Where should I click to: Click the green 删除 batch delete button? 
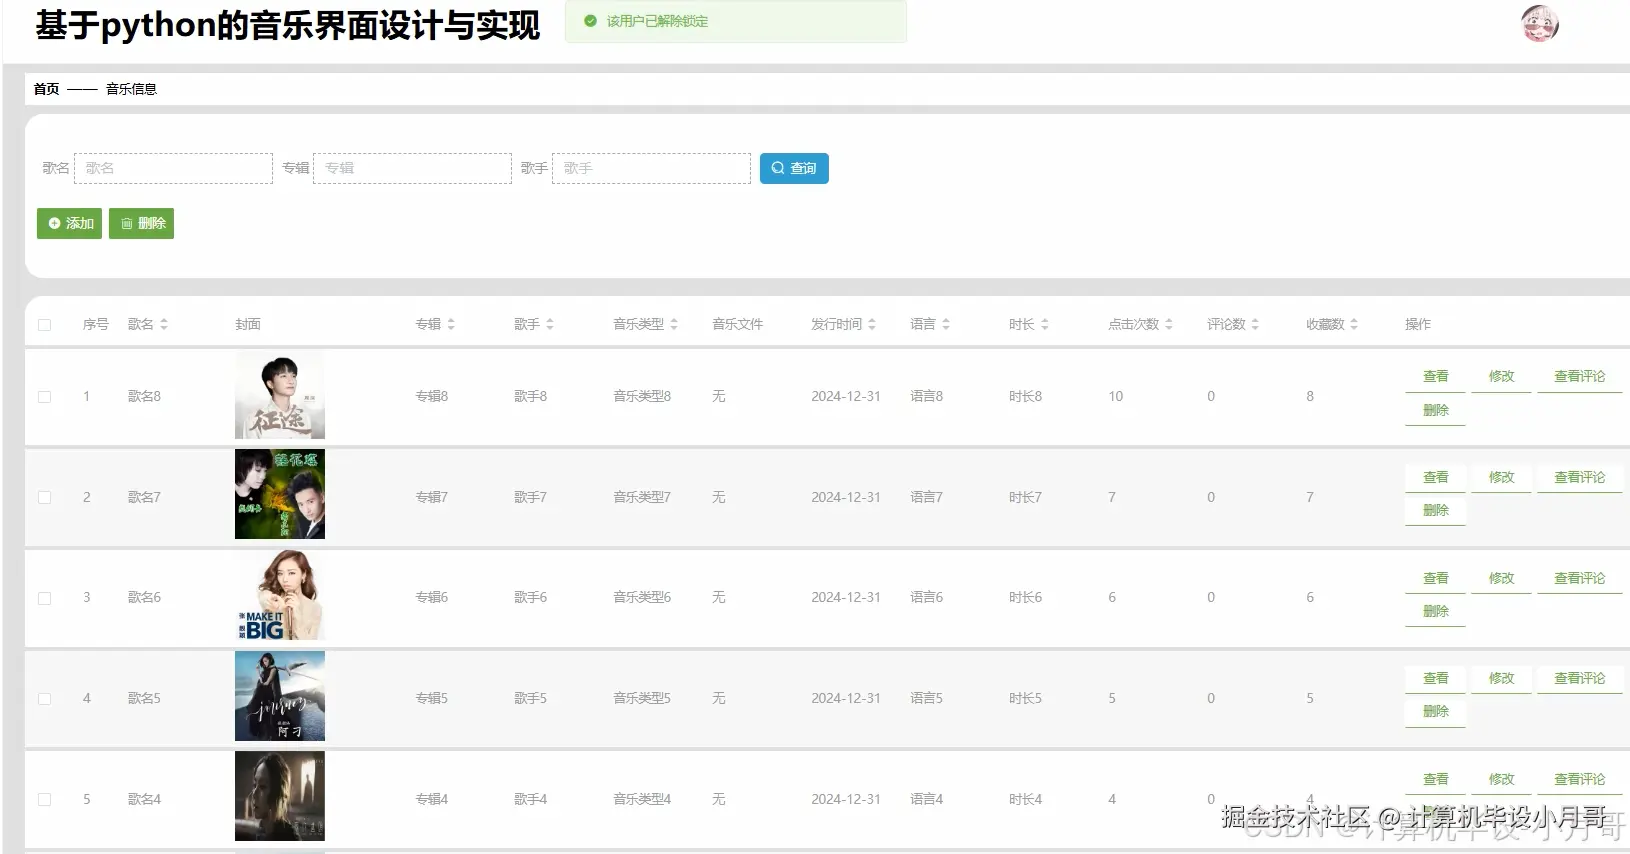(141, 223)
